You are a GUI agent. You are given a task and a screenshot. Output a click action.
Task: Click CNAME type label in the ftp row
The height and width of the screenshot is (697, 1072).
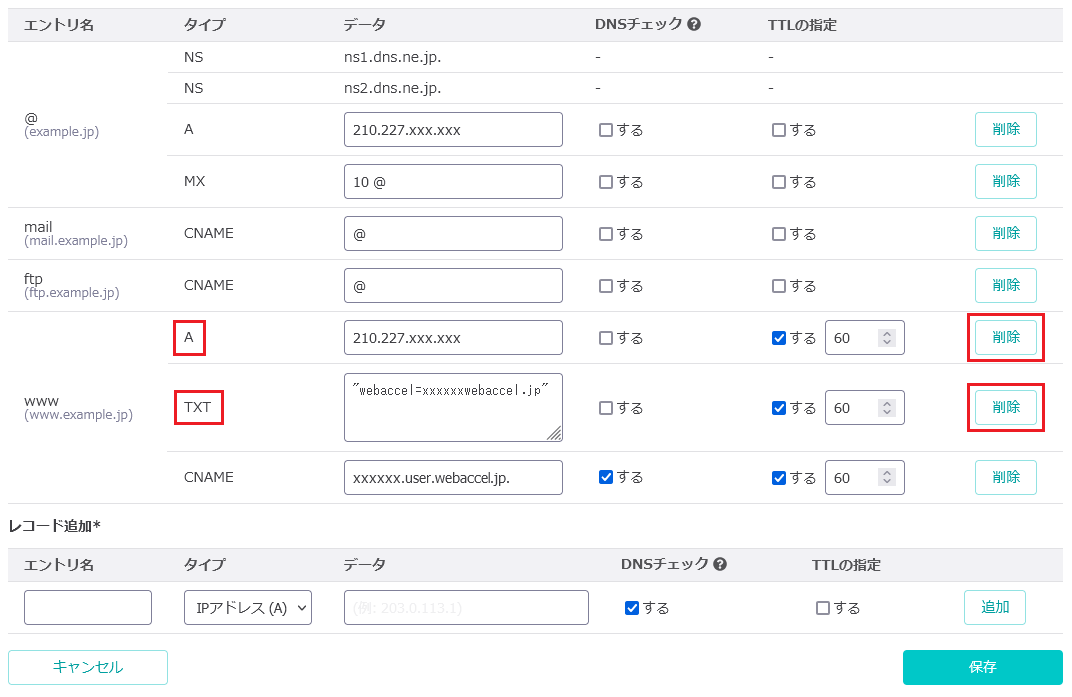(209, 285)
